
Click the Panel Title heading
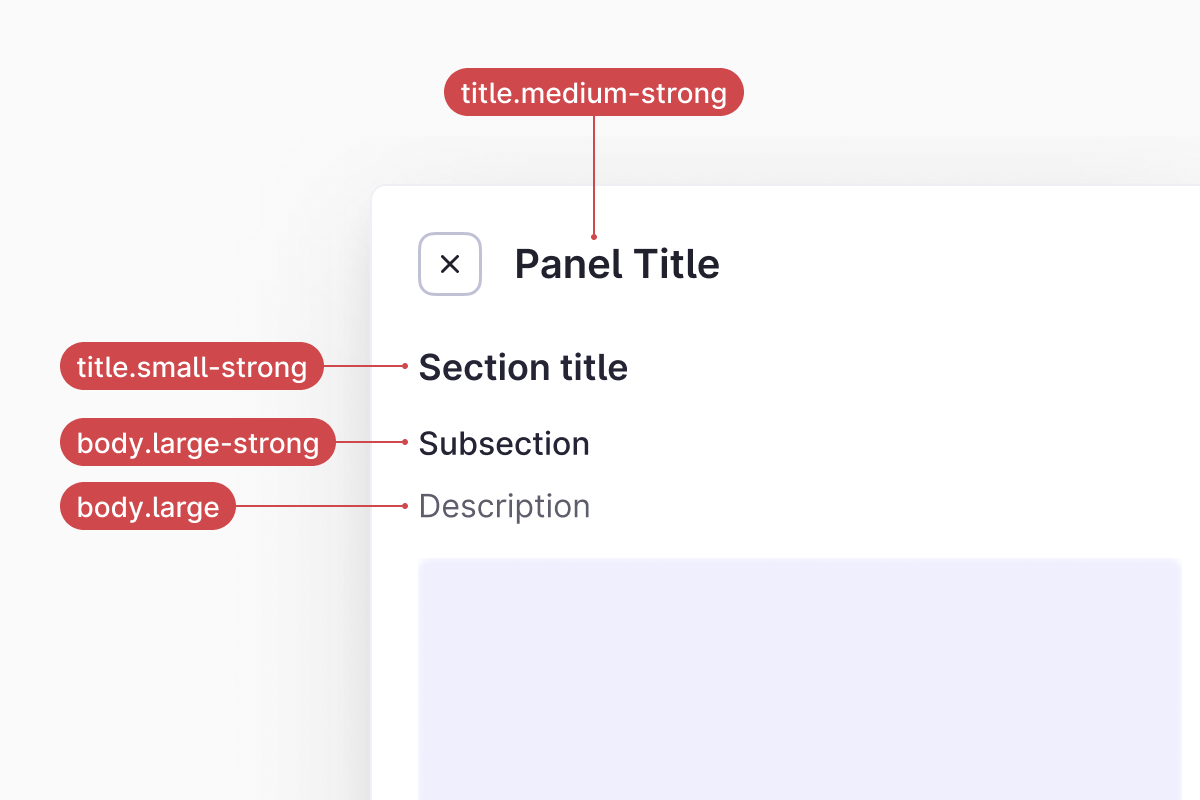(x=617, y=265)
